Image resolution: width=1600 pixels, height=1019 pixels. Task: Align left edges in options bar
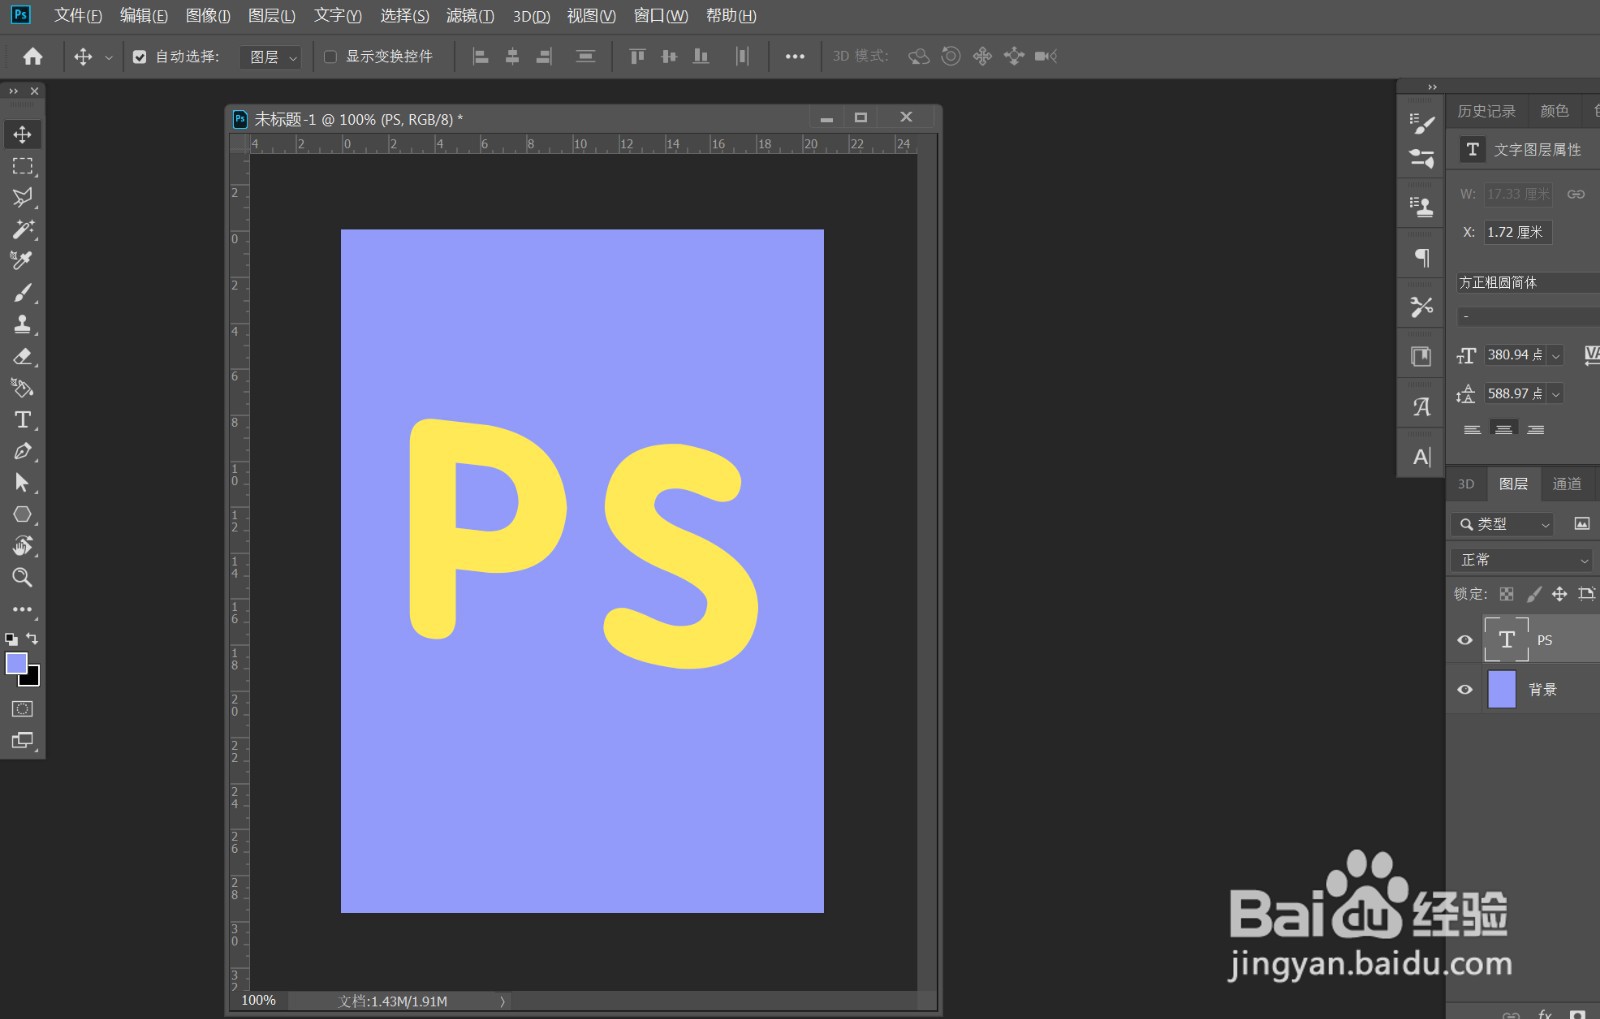pyautogui.click(x=481, y=57)
